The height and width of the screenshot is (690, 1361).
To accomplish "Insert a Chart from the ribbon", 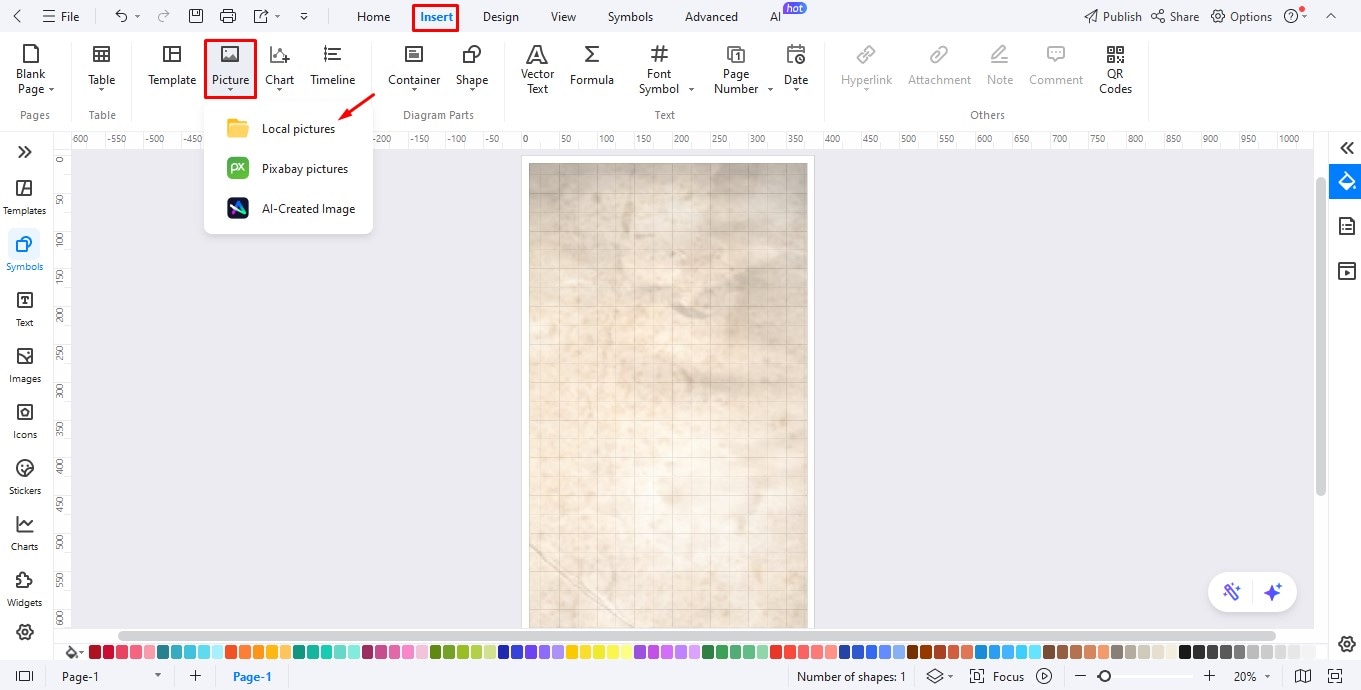I will (279, 69).
